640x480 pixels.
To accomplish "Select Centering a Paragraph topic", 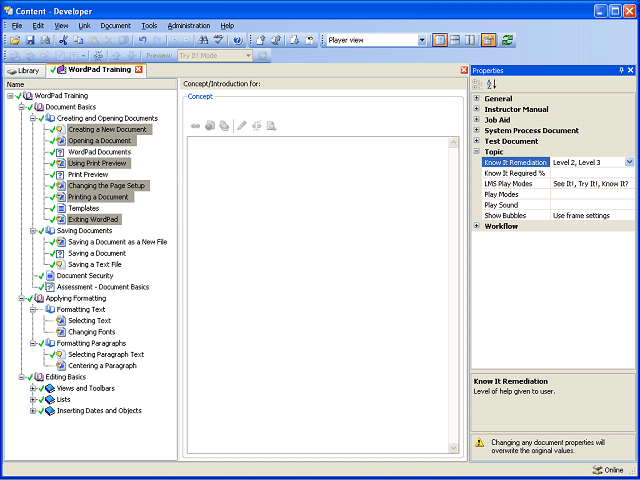I will (x=102, y=366).
